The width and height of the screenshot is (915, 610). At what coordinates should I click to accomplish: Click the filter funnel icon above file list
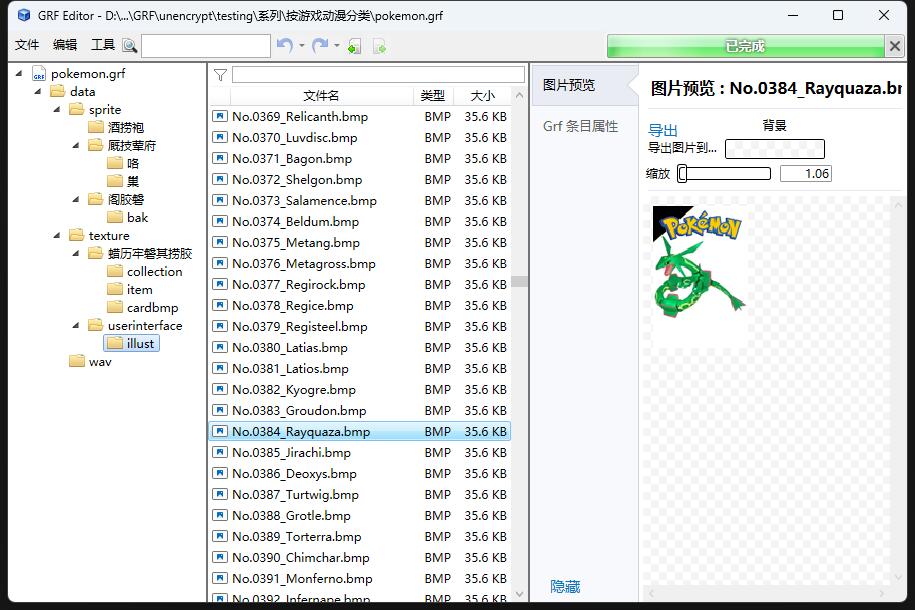tap(220, 75)
